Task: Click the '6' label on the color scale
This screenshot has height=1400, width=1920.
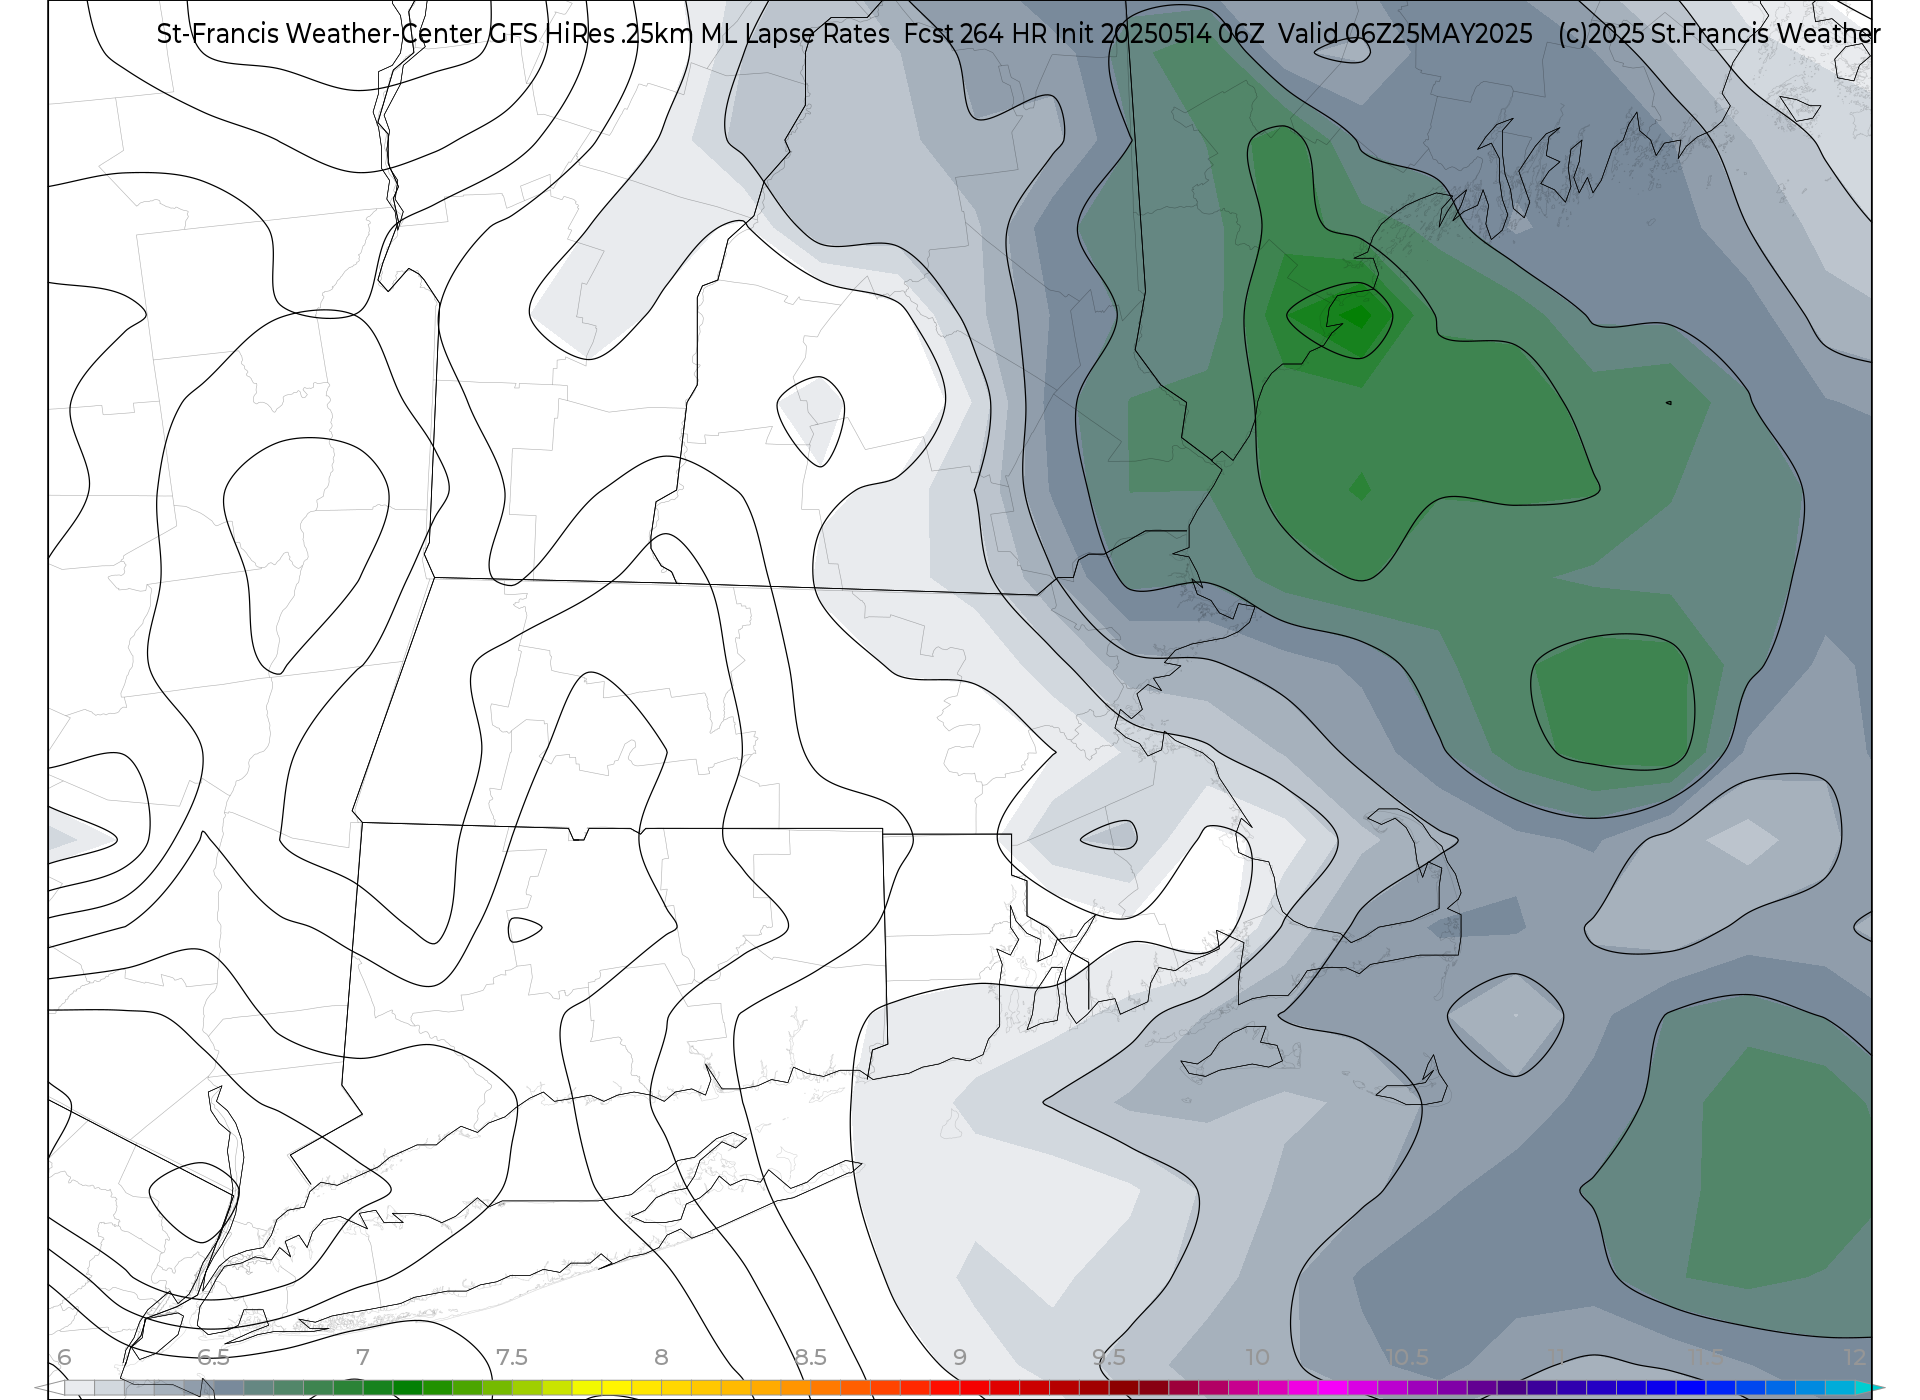Action: point(64,1357)
